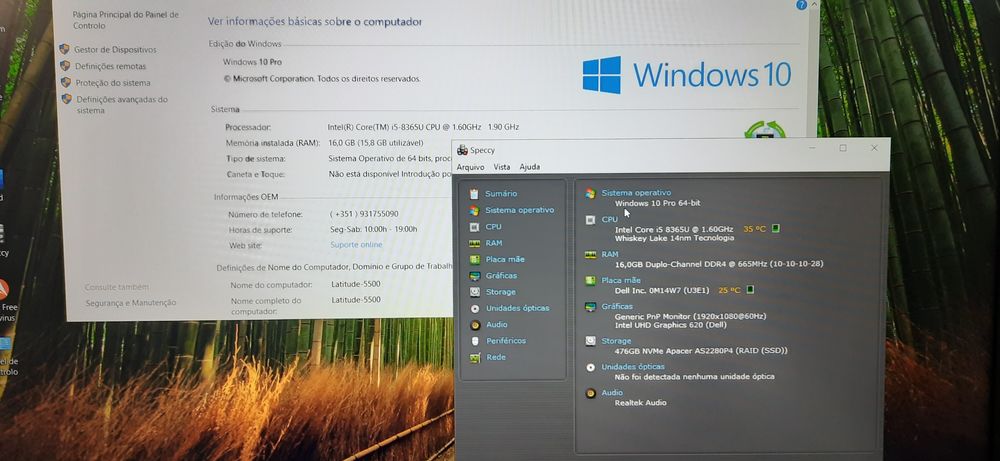Viewport: 1000px width, 461px height.
Task: Go to RAM in the Speccy sidebar
Action: pyautogui.click(x=494, y=243)
